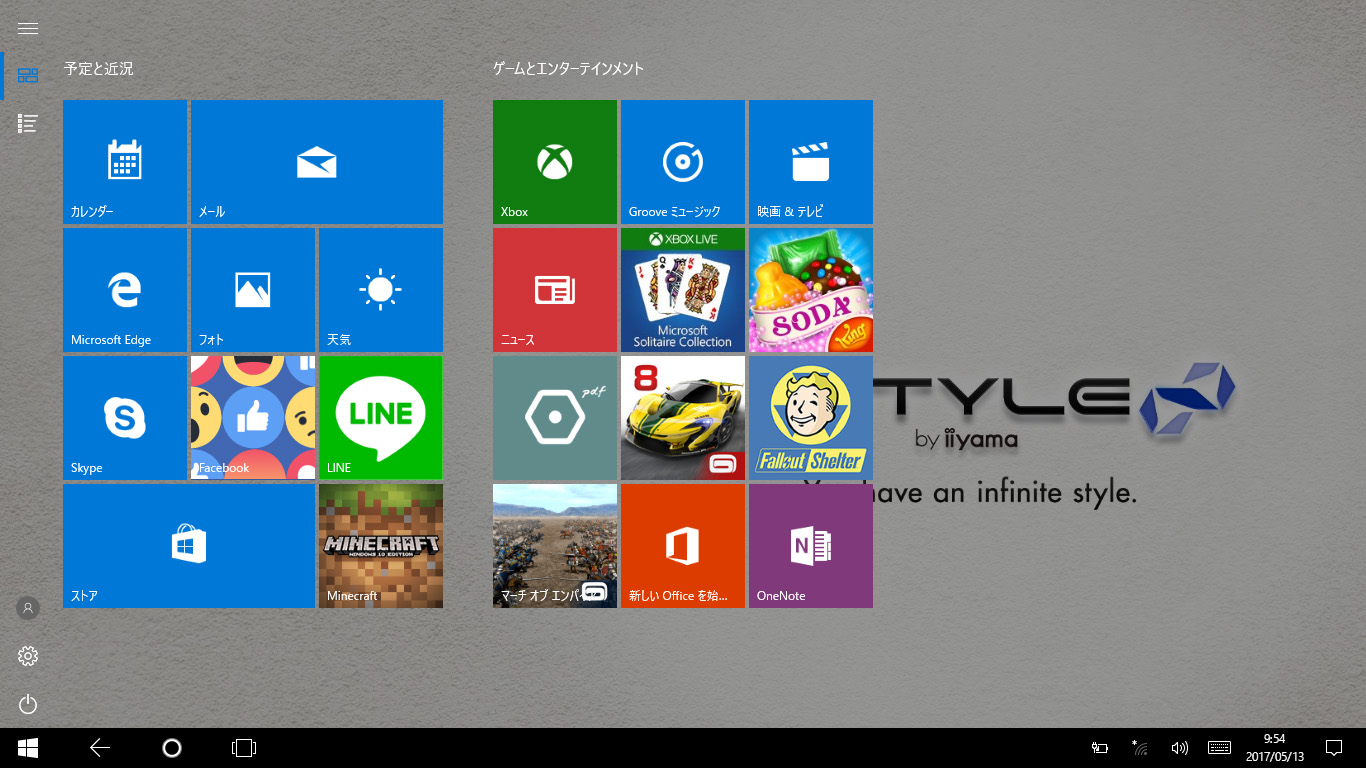
Task: Open Groove ミュージック tile
Action: pos(683,161)
